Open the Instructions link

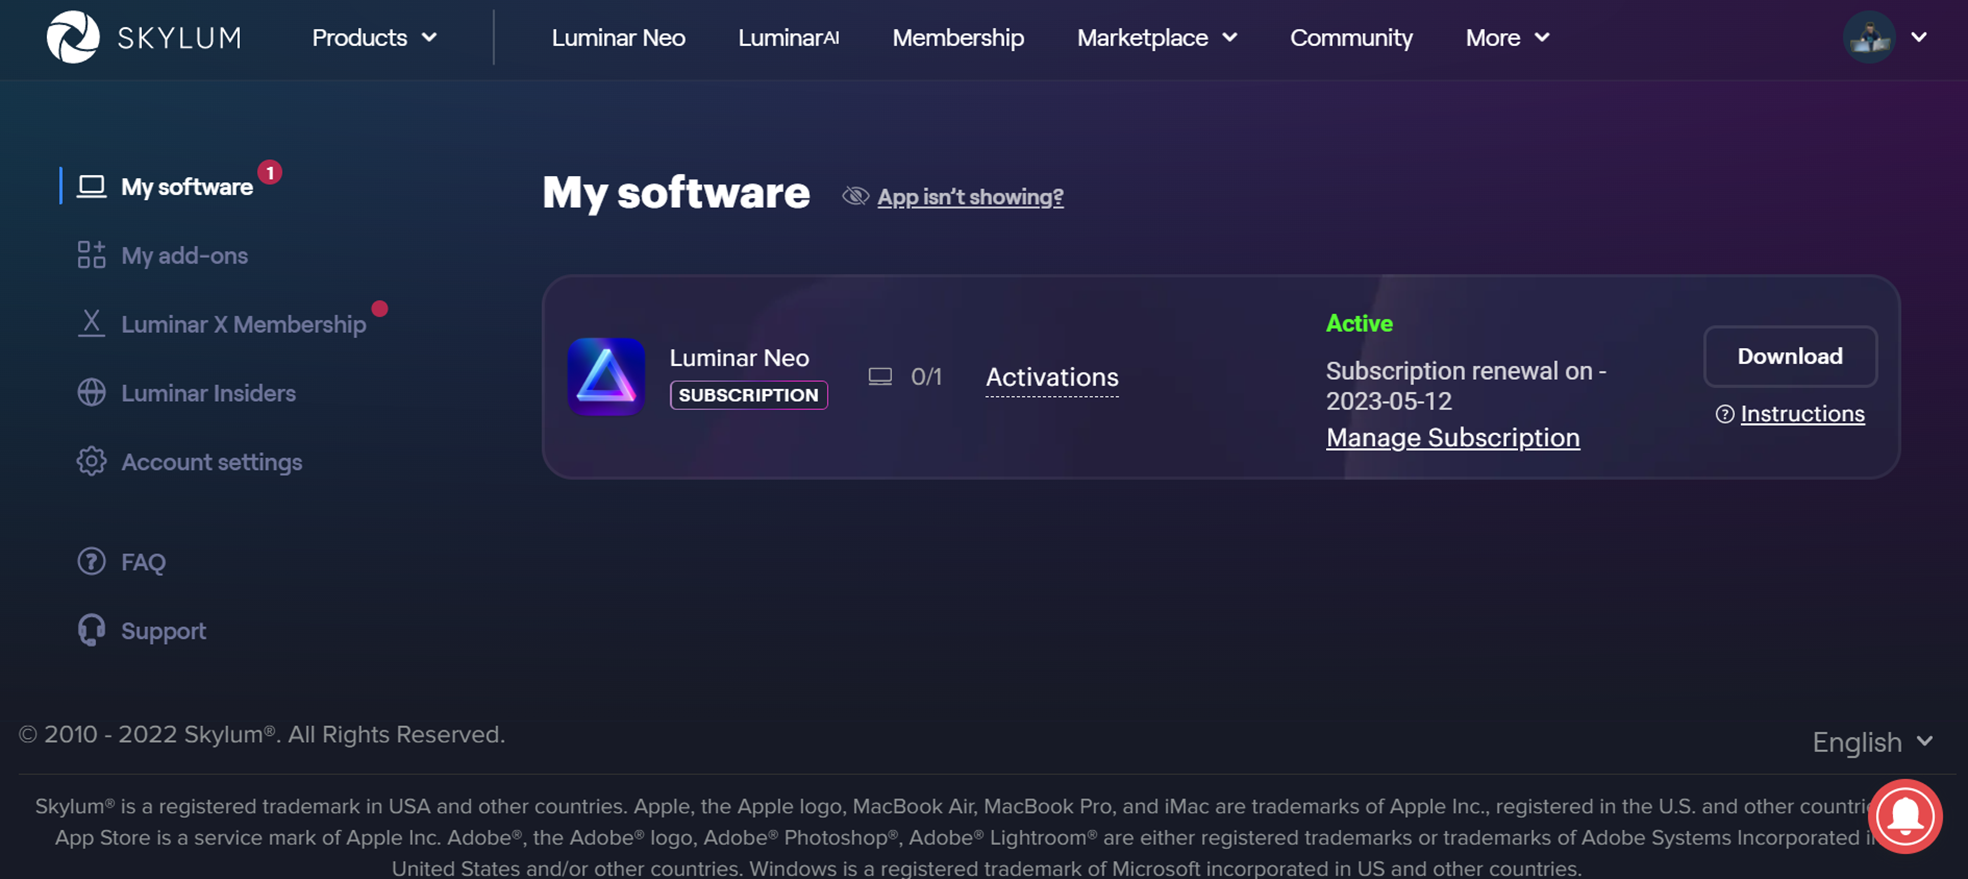click(x=1802, y=414)
